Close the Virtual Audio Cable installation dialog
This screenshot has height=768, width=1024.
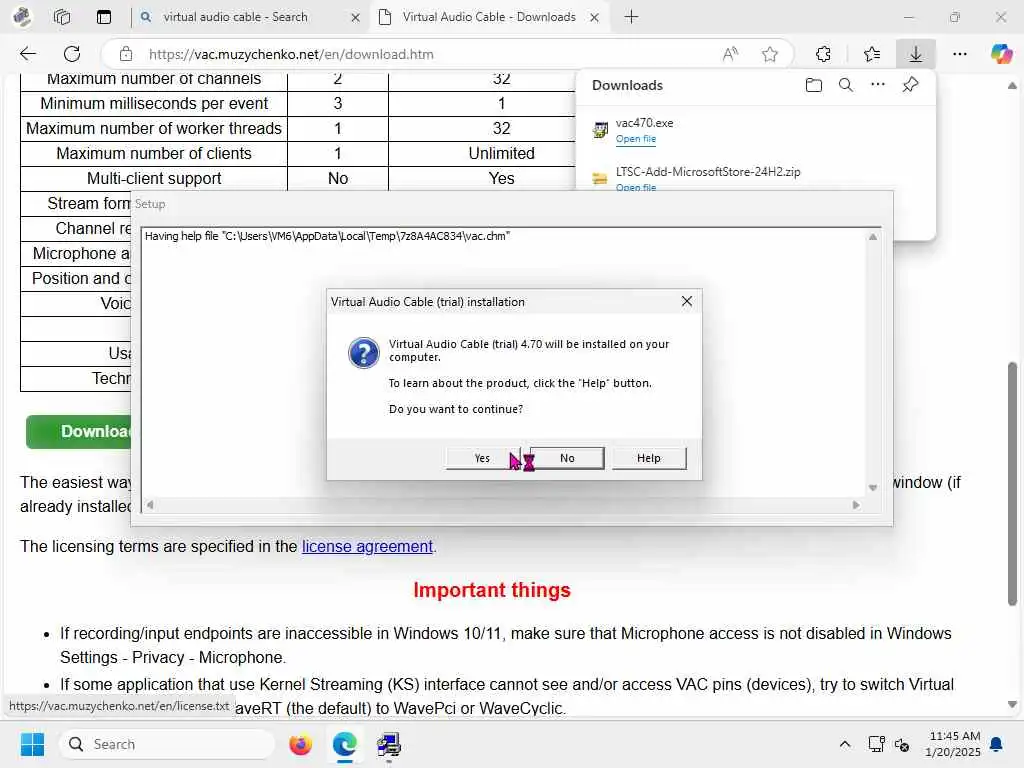686,301
